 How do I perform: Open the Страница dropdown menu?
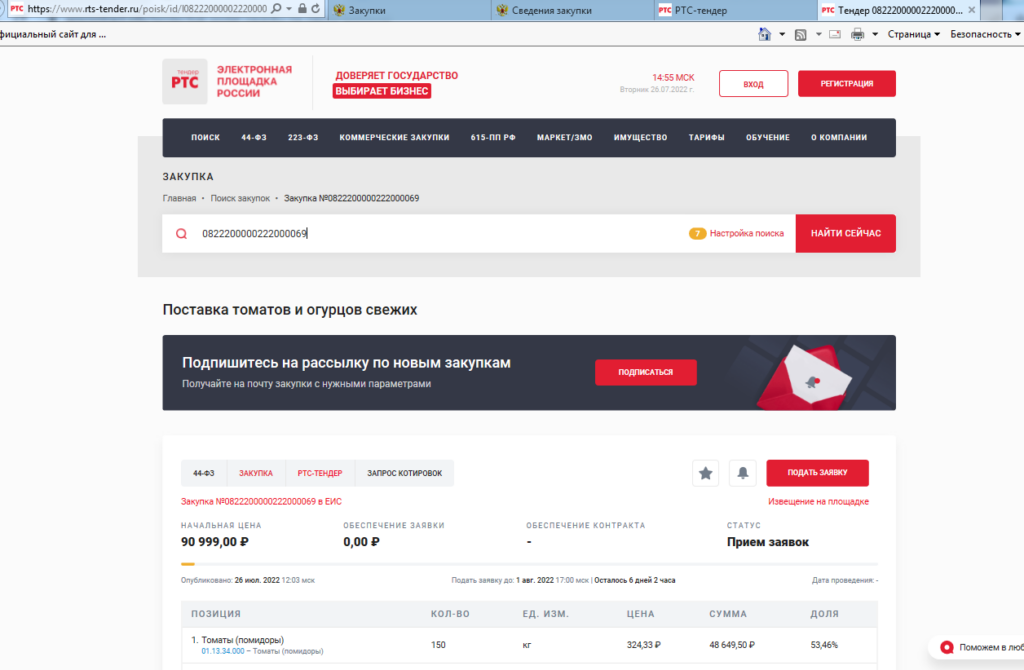point(913,34)
